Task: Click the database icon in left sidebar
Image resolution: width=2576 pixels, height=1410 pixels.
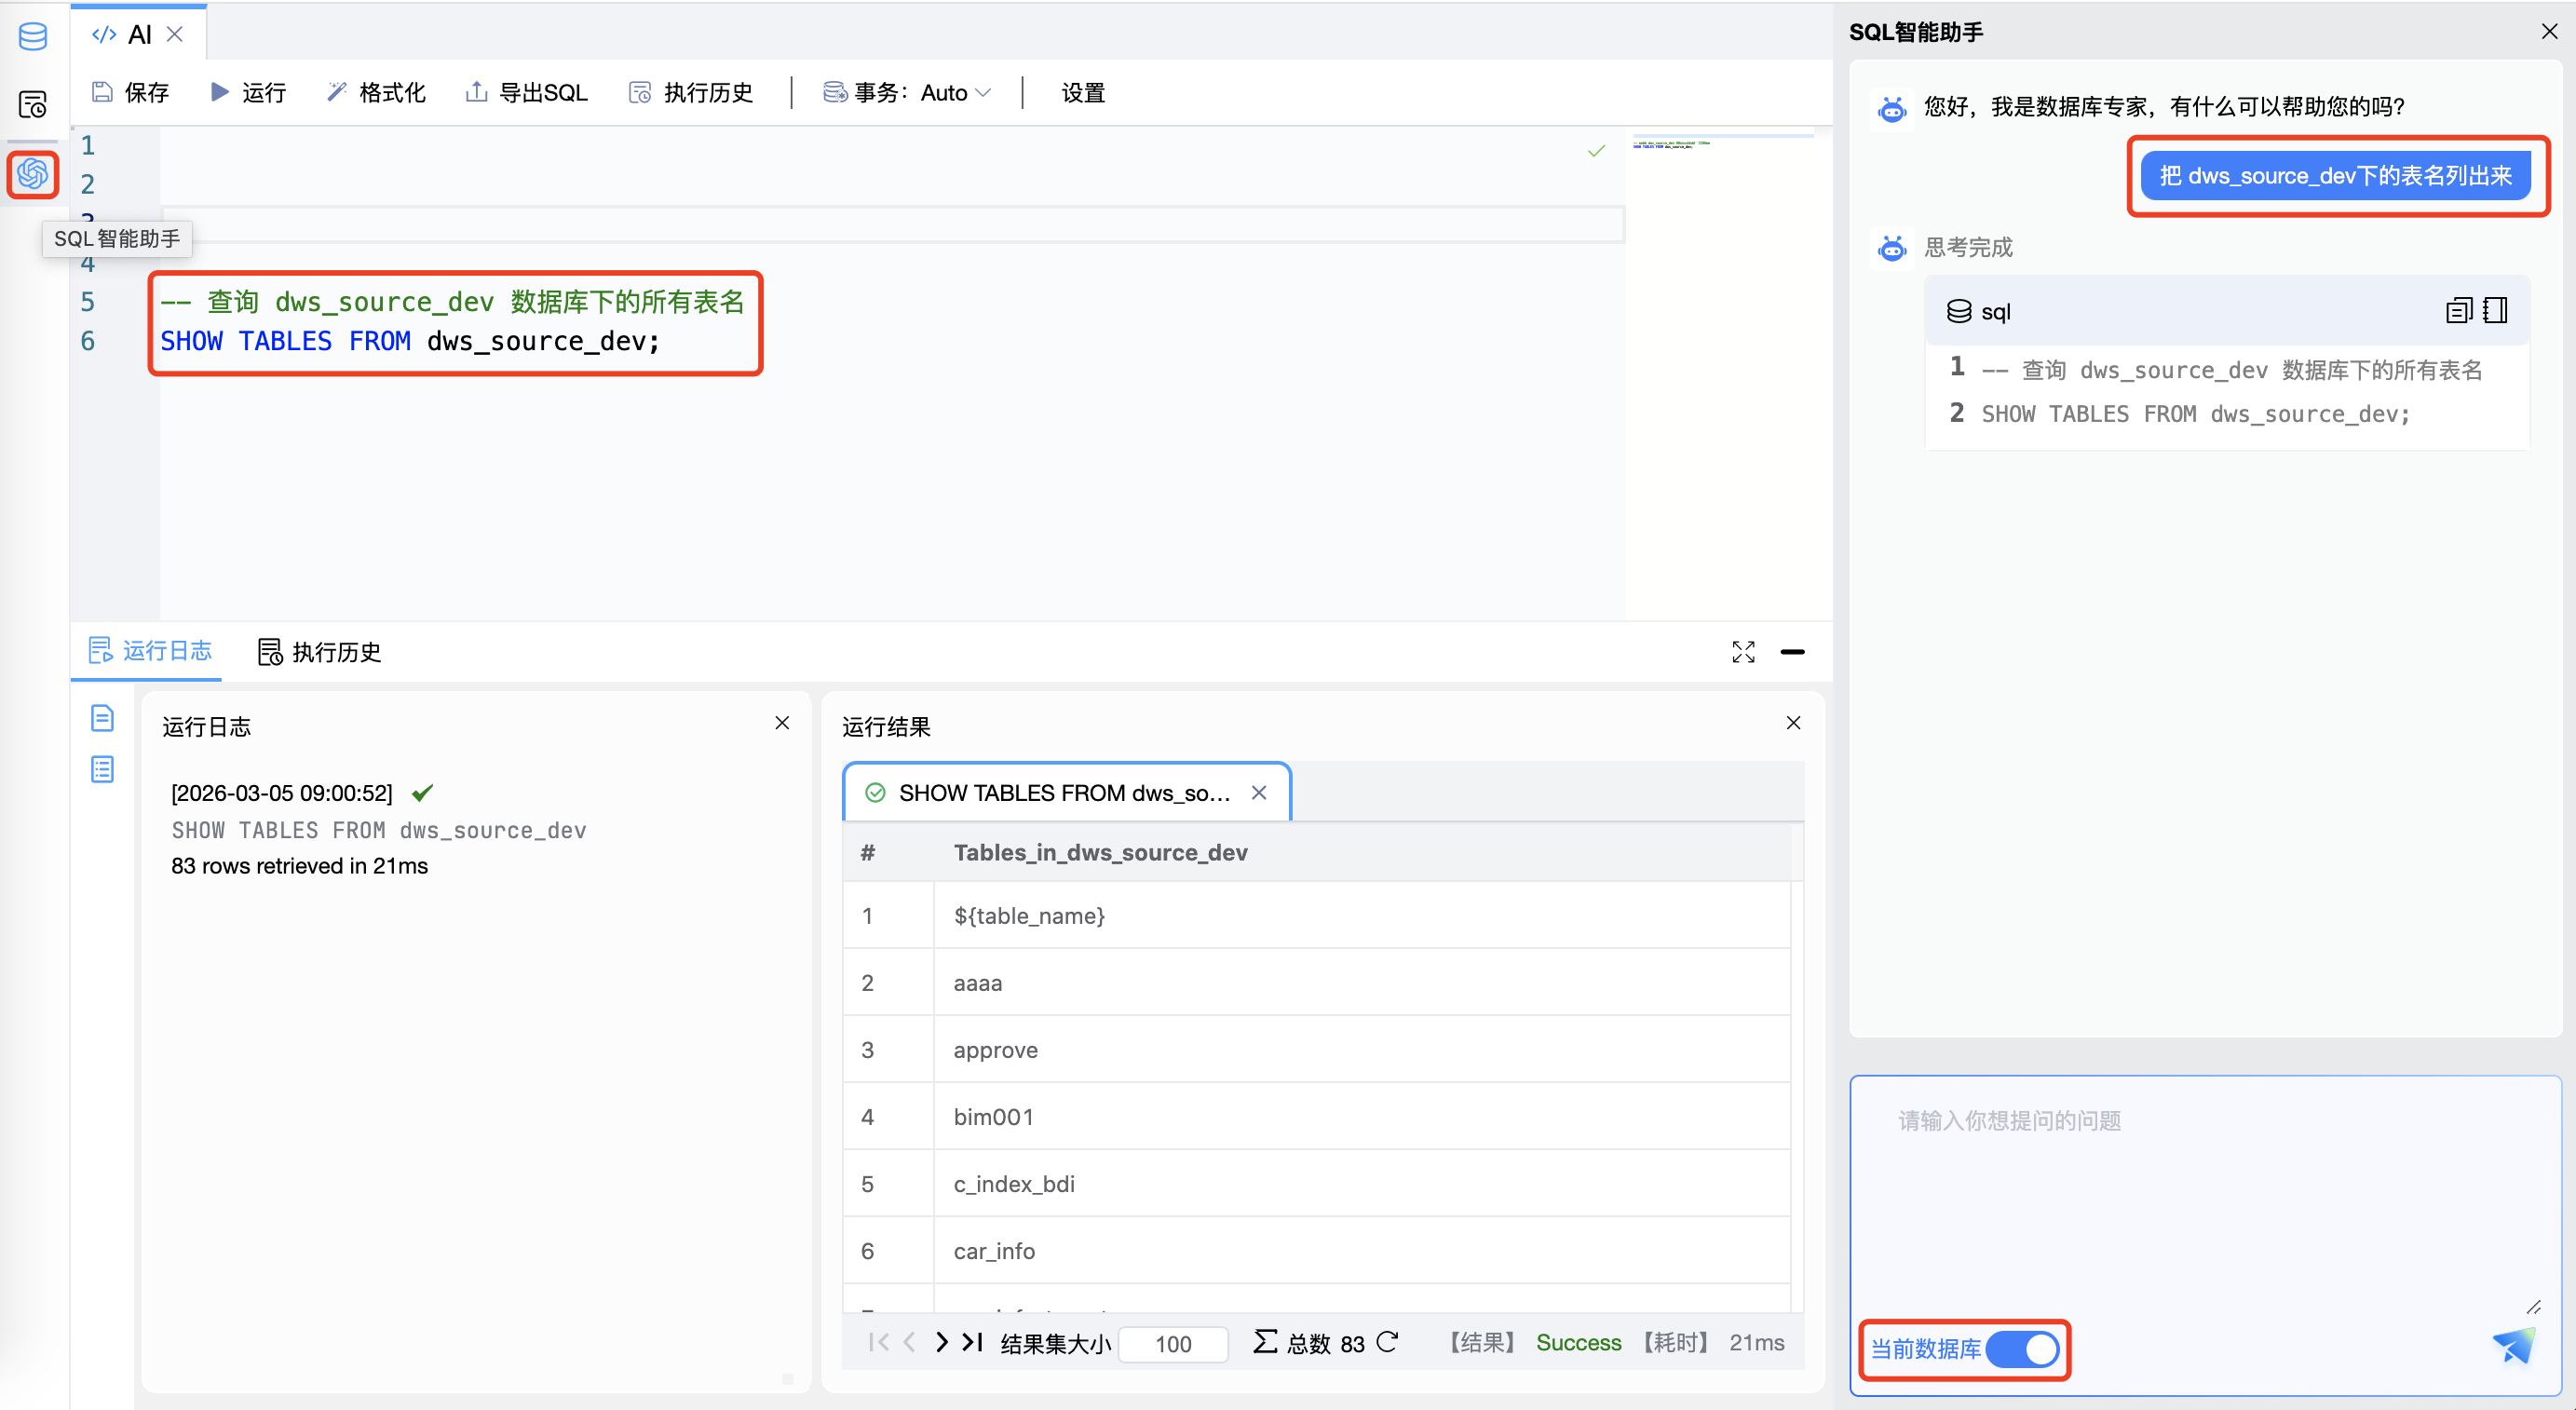Action: coord(32,38)
